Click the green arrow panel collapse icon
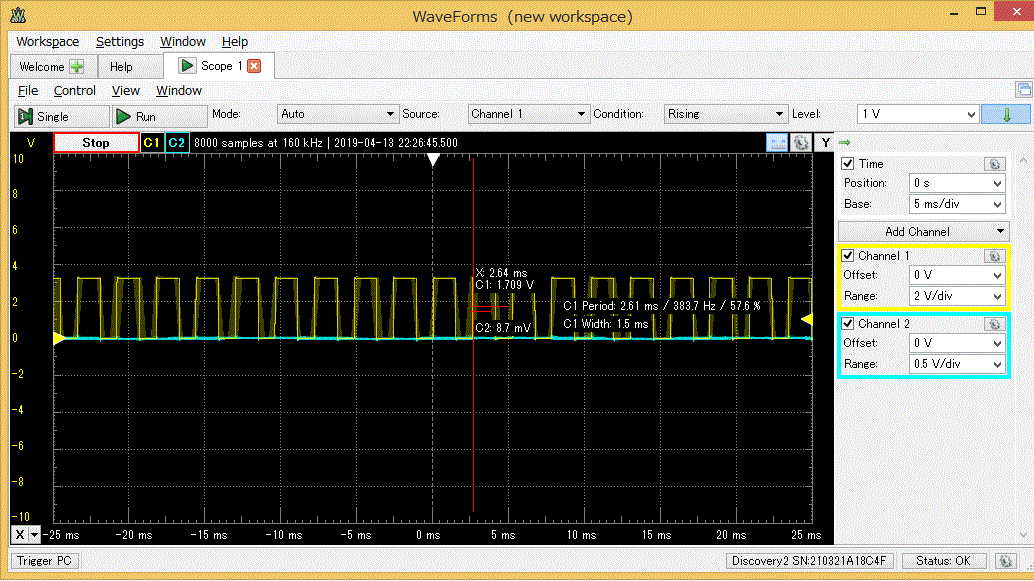 pos(844,142)
